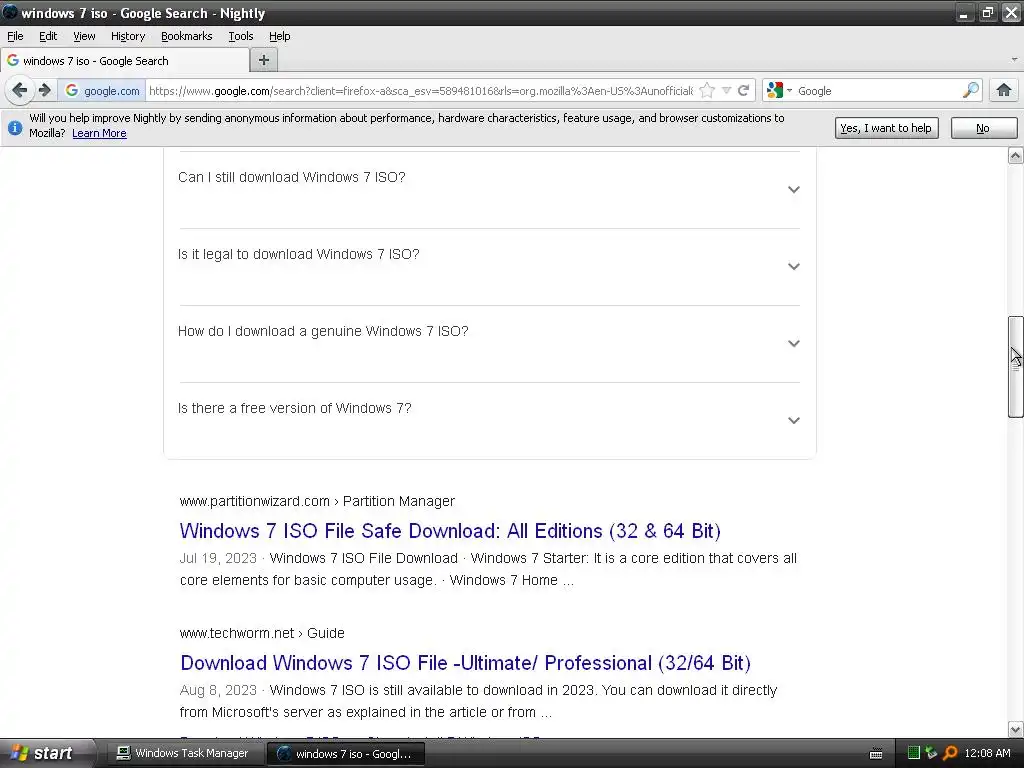
Task: Go forward with the Forward arrow button
Action: [x=44, y=90]
